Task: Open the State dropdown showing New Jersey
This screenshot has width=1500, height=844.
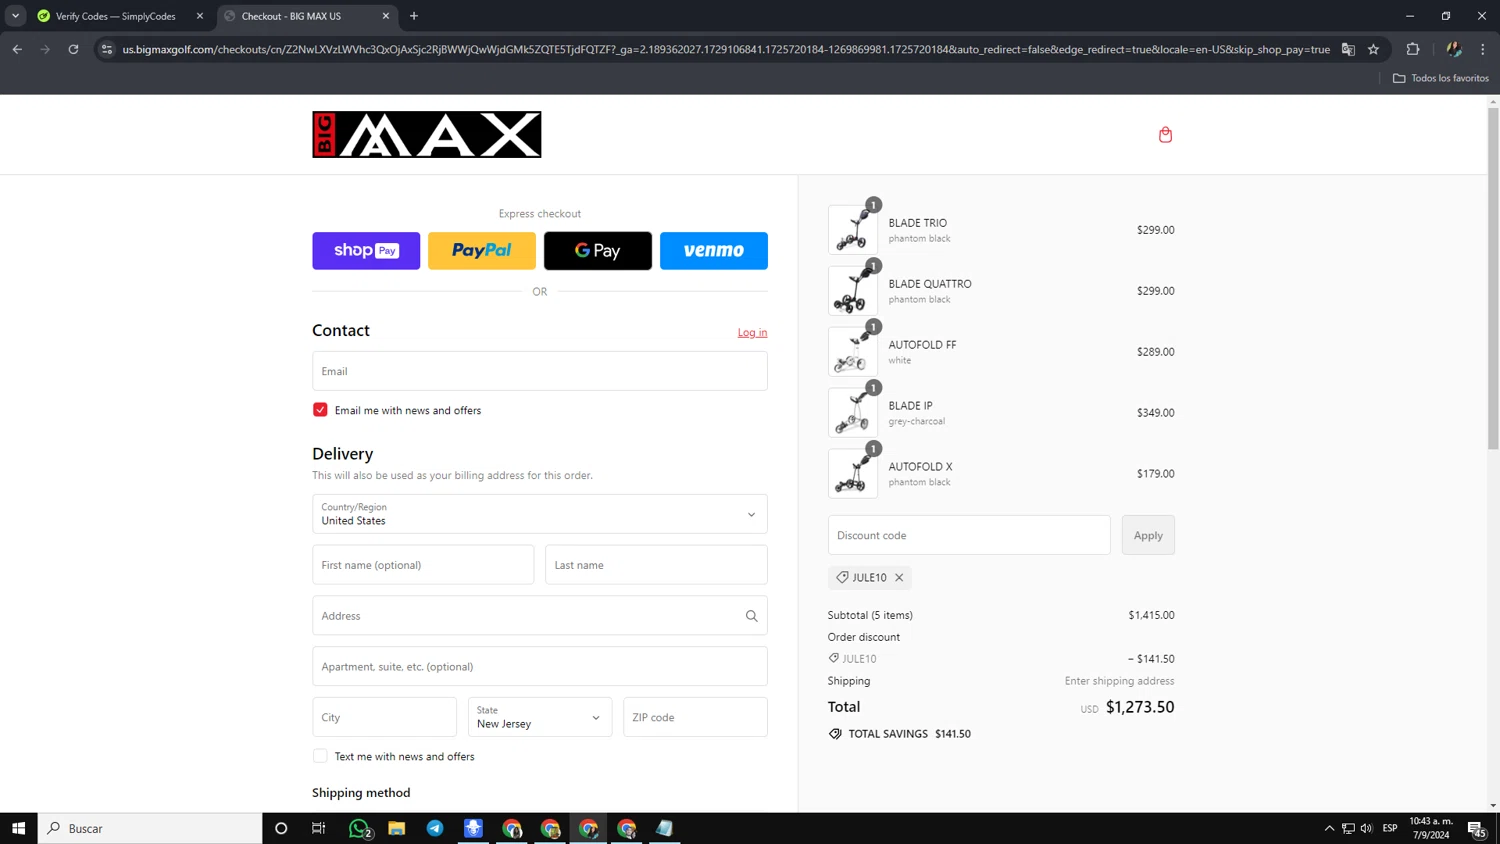Action: 540,717
